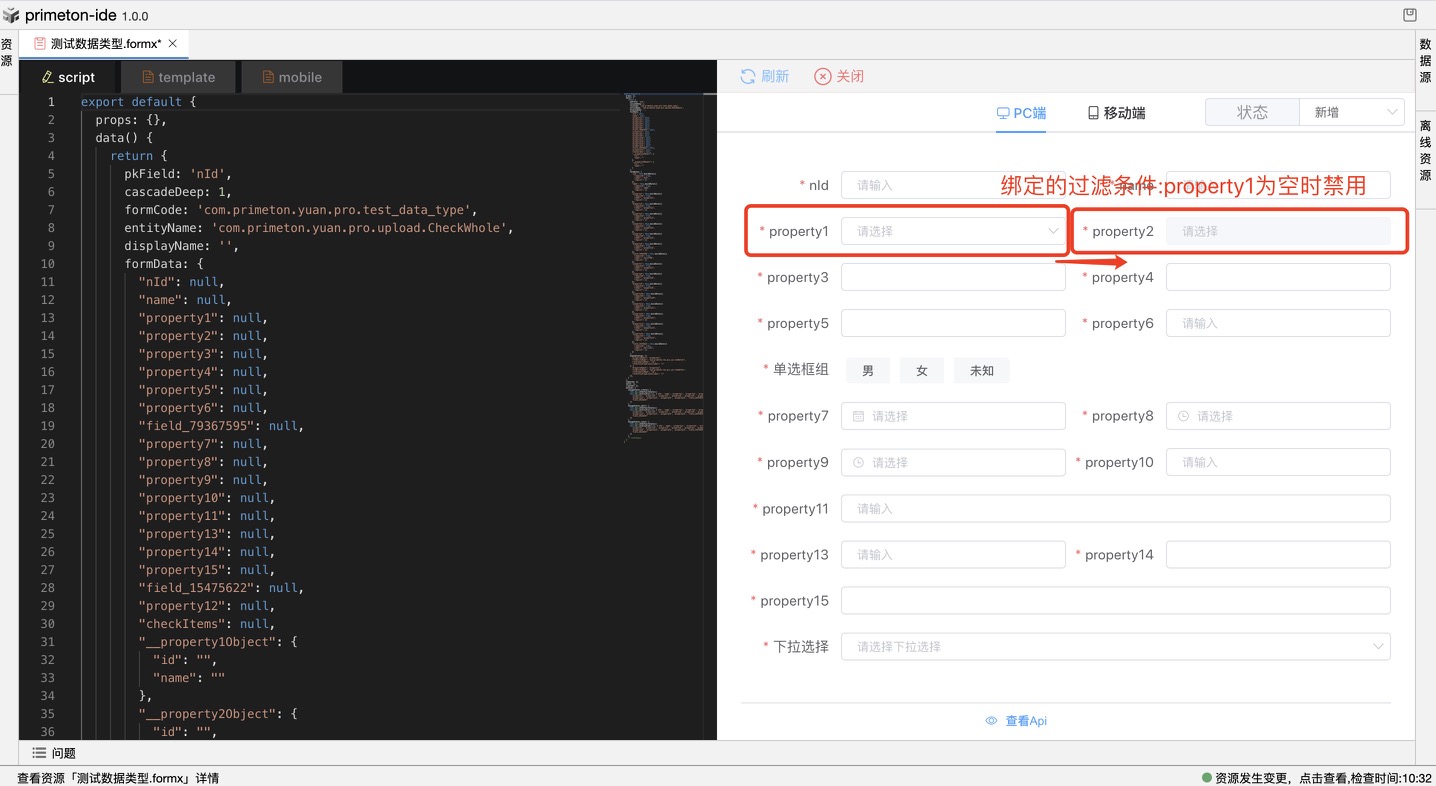Open the 下拉选择 dropdown field

[x=1114, y=647]
